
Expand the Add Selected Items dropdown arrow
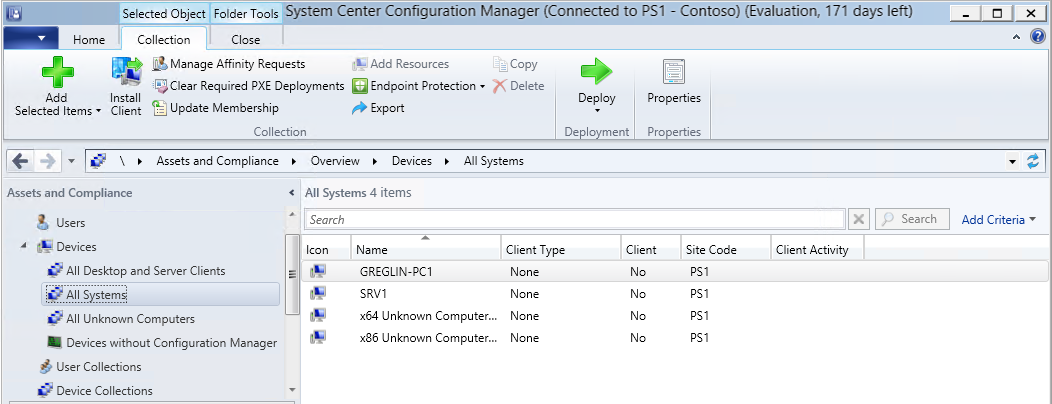98,111
